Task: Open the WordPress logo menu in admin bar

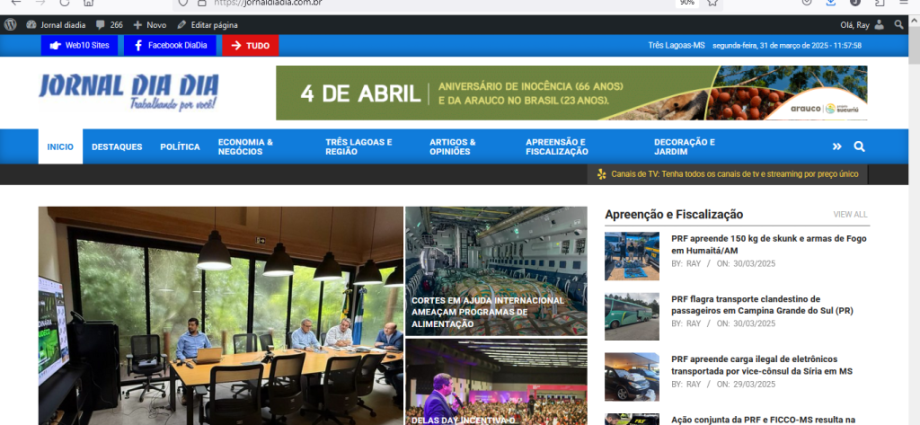Action: pyautogui.click(x=10, y=25)
